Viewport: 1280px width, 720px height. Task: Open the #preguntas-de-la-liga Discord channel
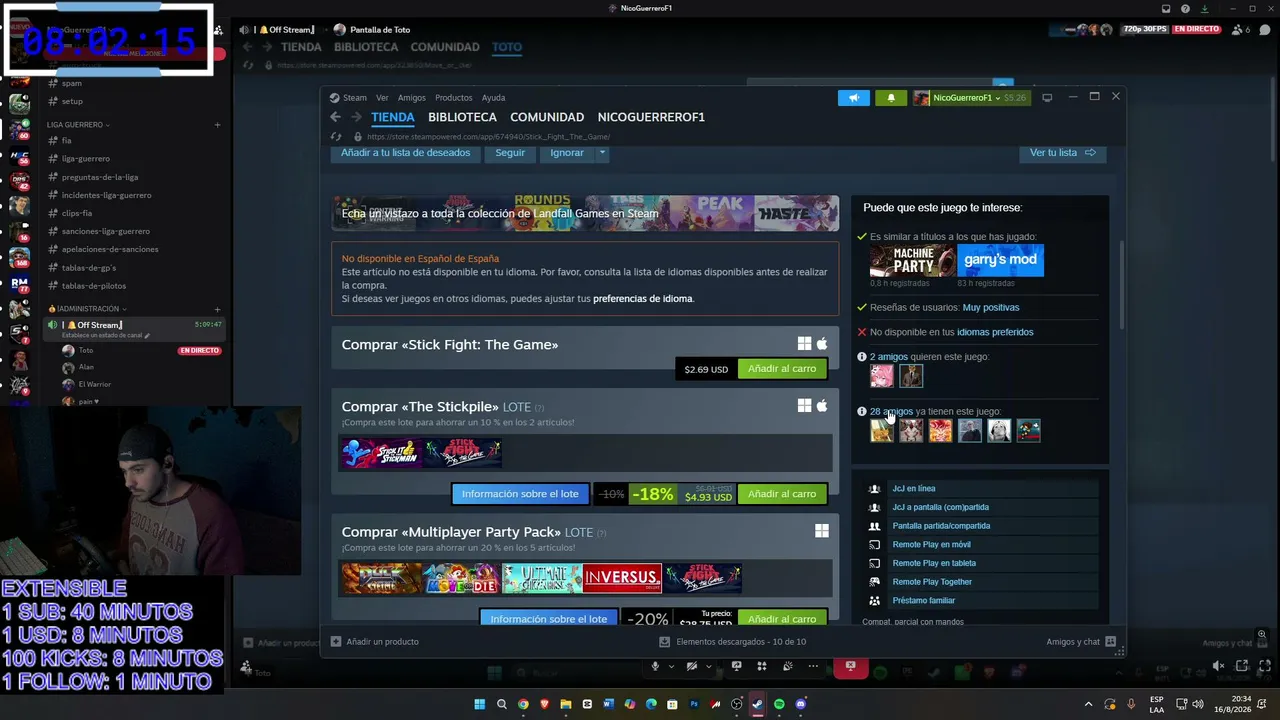point(100,177)
